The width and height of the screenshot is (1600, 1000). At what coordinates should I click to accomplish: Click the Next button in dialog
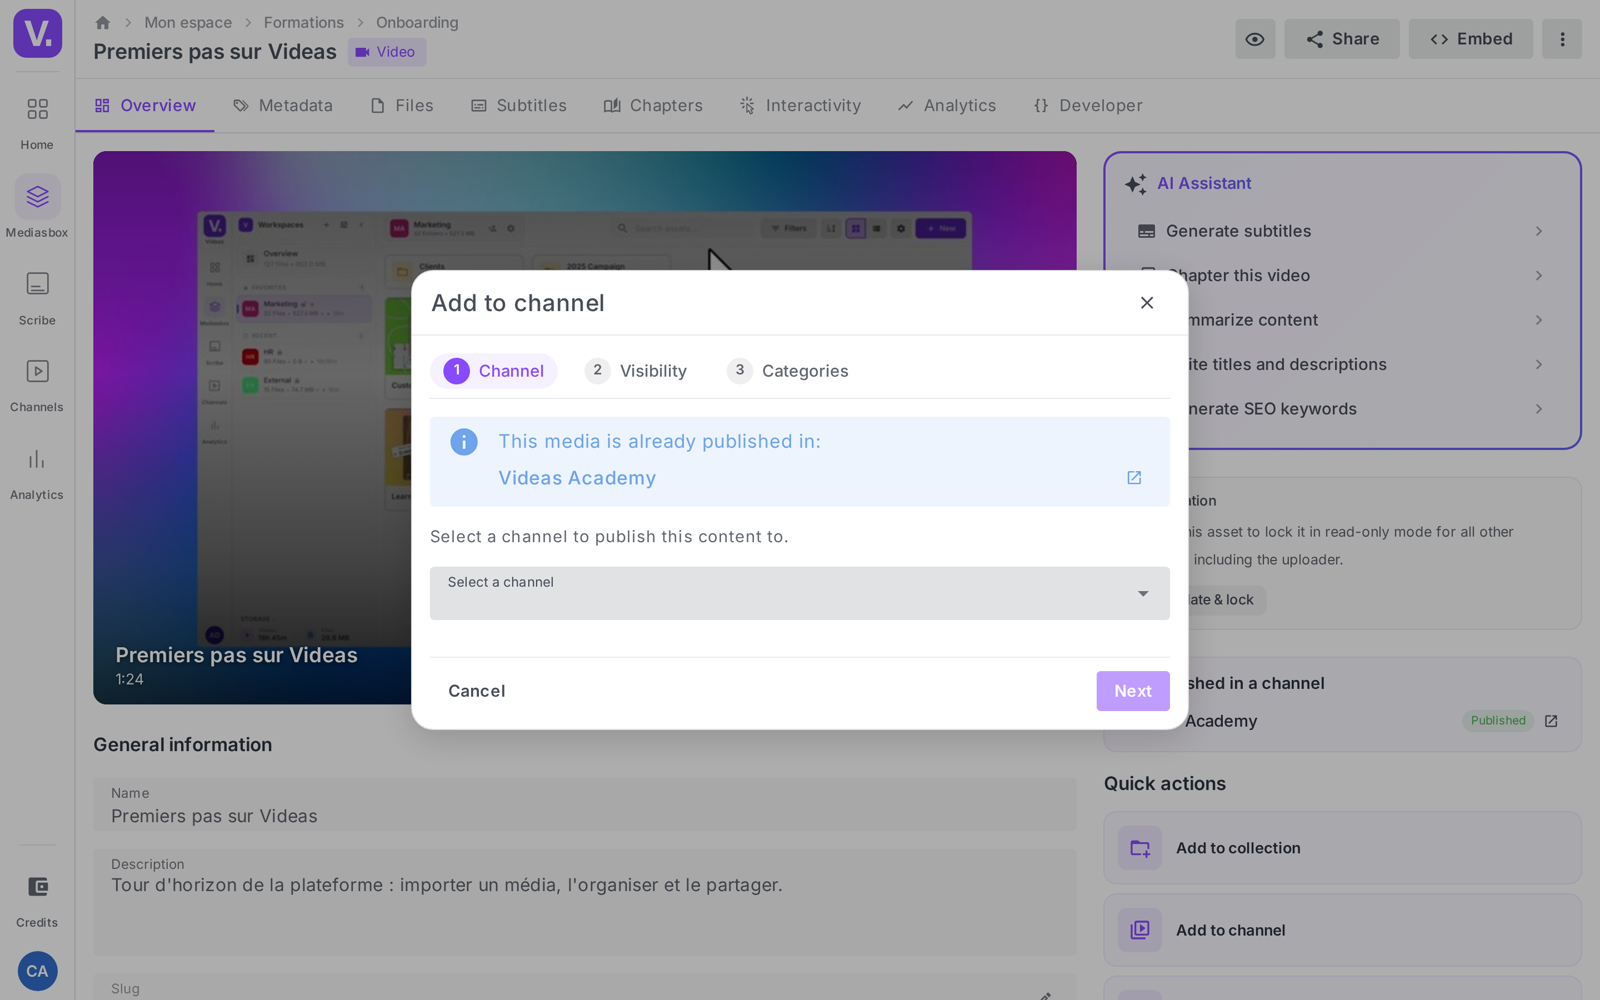[x=1133, y=691]
